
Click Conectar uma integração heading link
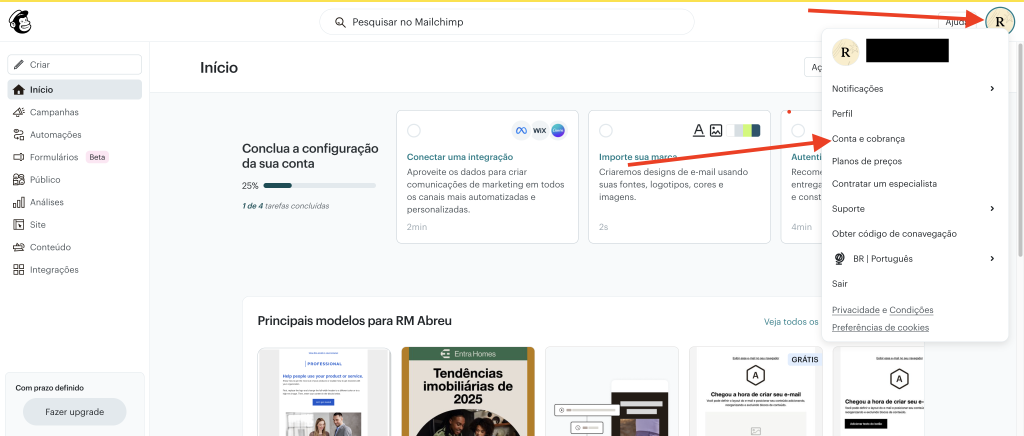(x=460, y=157)
